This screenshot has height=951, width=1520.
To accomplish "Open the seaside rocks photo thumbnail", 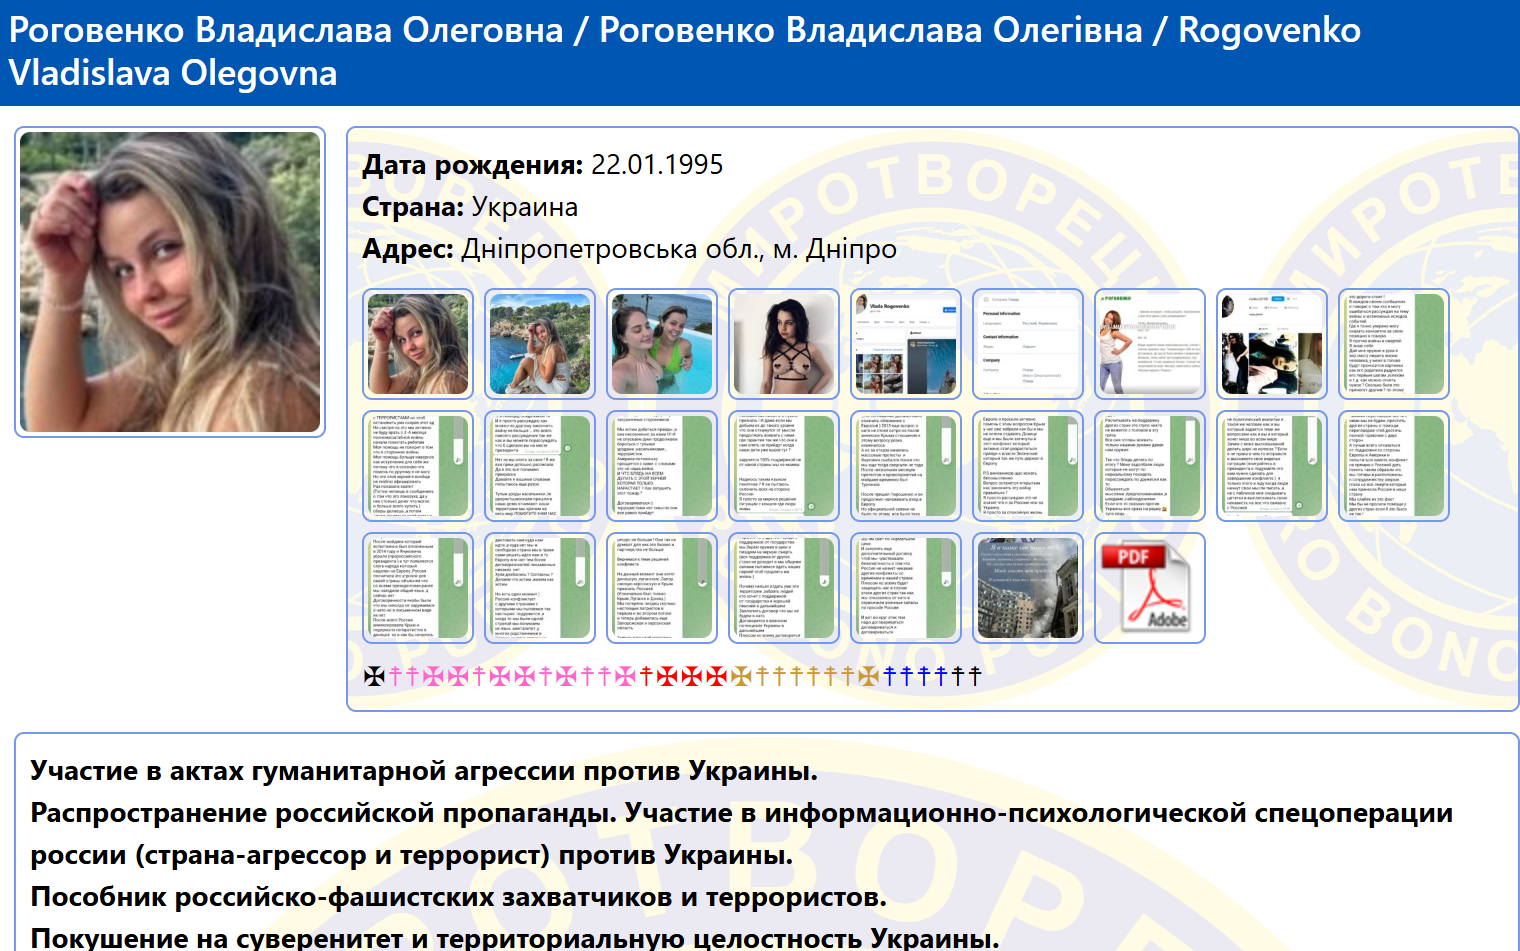I will click(540, 344).
